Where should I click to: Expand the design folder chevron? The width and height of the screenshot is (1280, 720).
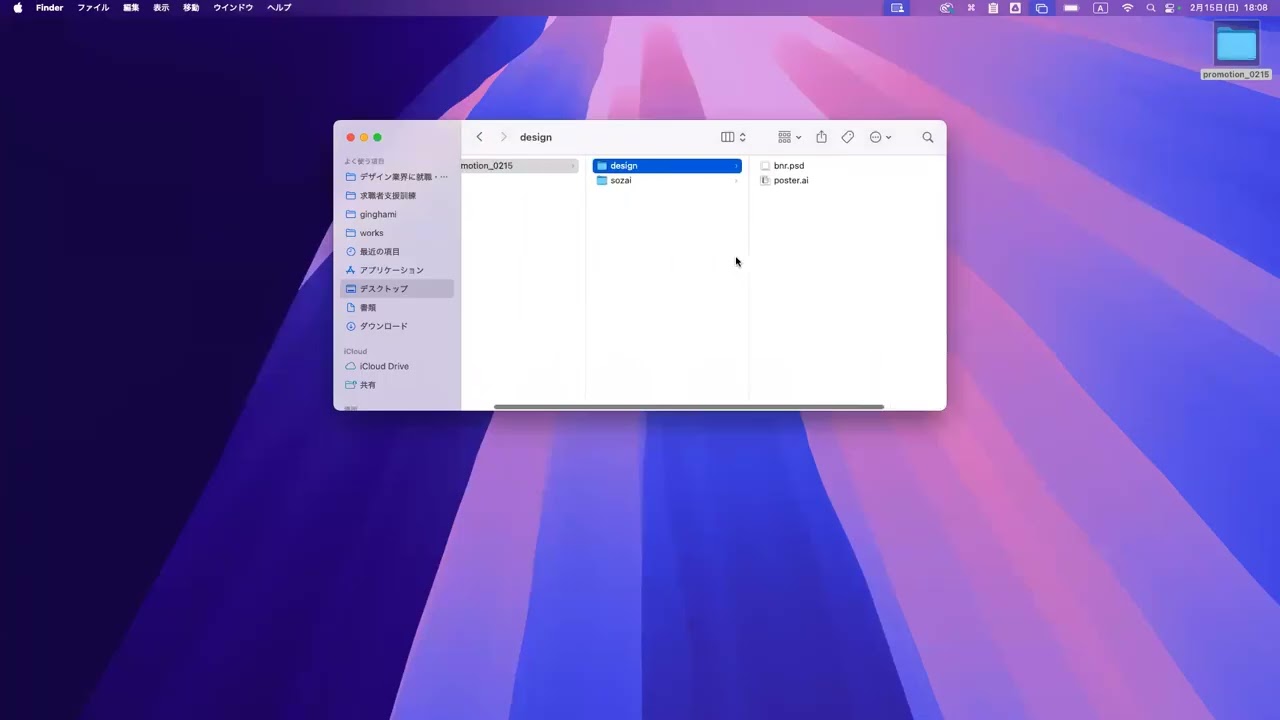click(x=736, y=166)
